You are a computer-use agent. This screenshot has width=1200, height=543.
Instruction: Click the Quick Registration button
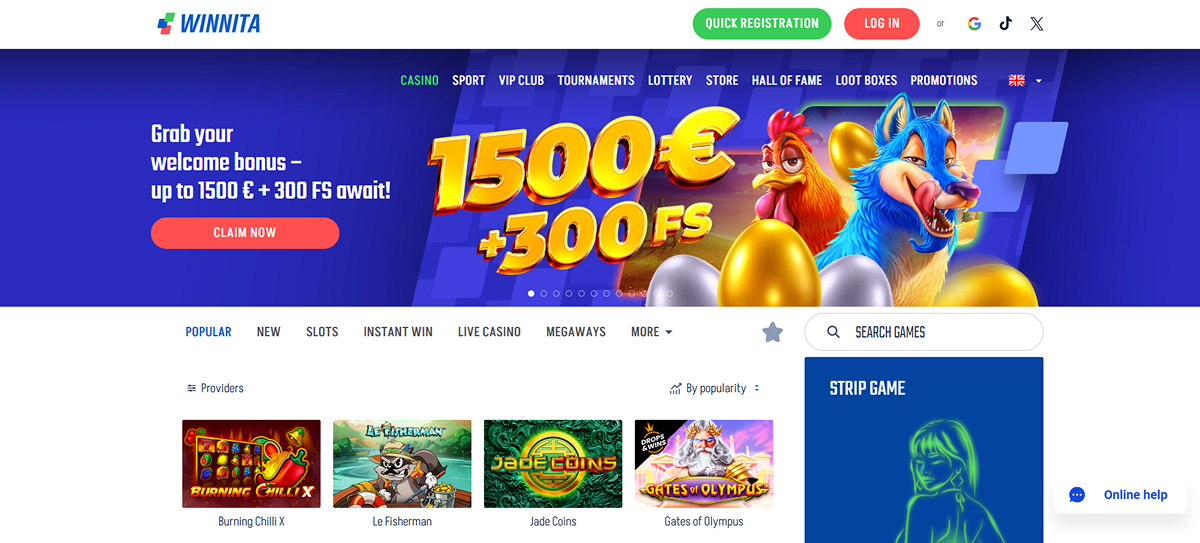point(762,23)
